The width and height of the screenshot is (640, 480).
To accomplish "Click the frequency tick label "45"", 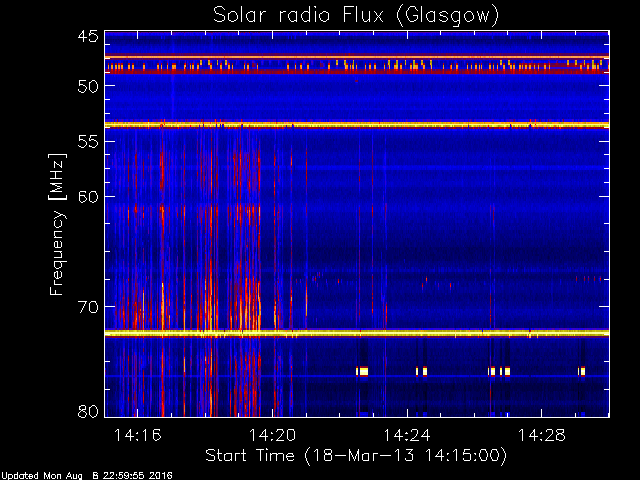I will 88,36.
